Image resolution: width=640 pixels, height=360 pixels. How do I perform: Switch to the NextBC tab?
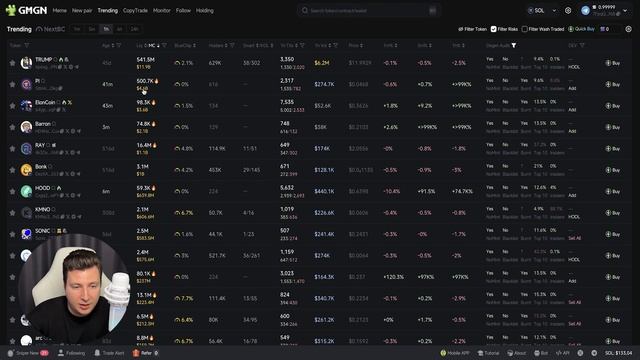[x=50, y=29]
